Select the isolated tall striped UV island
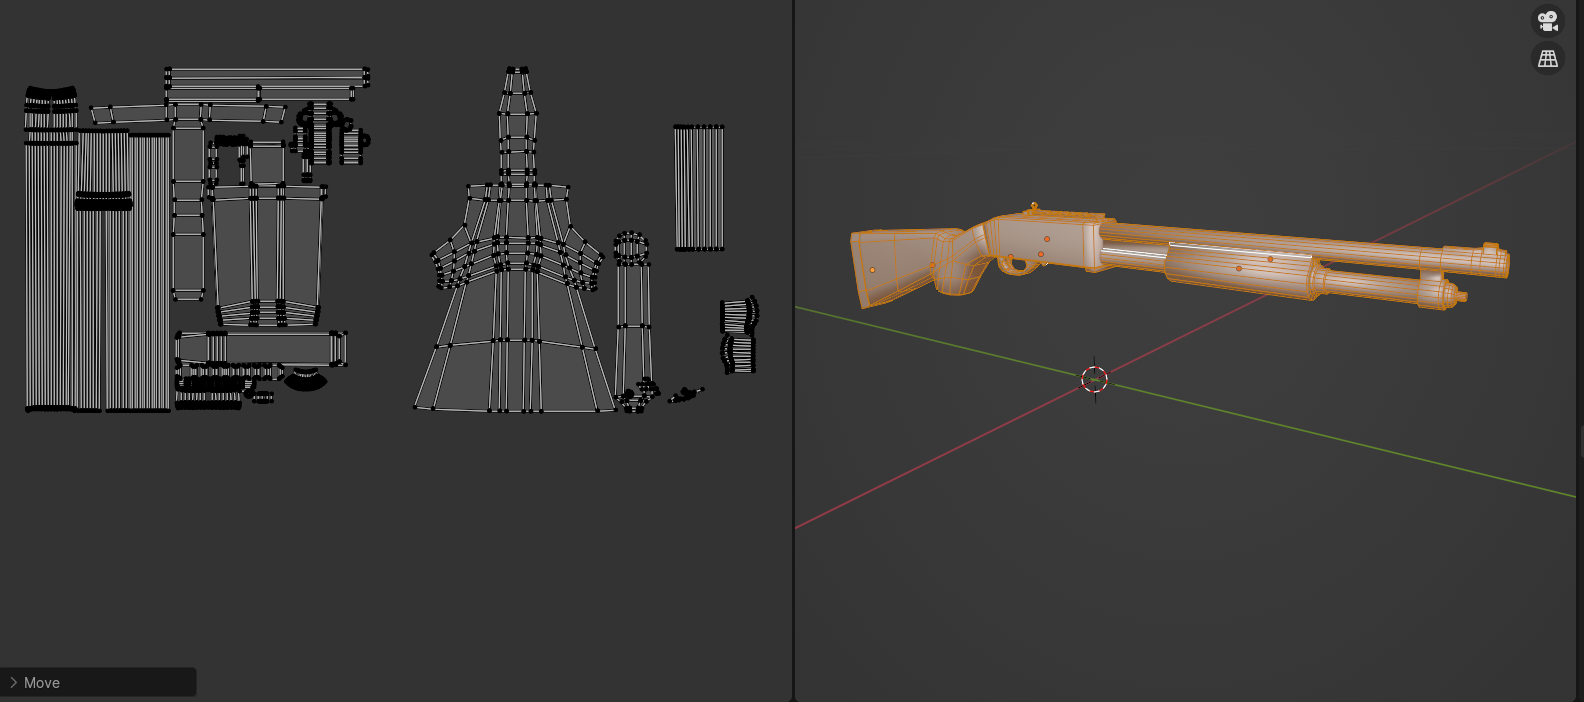This screenshot has height=702, width=1584. (x=698, y=188)
